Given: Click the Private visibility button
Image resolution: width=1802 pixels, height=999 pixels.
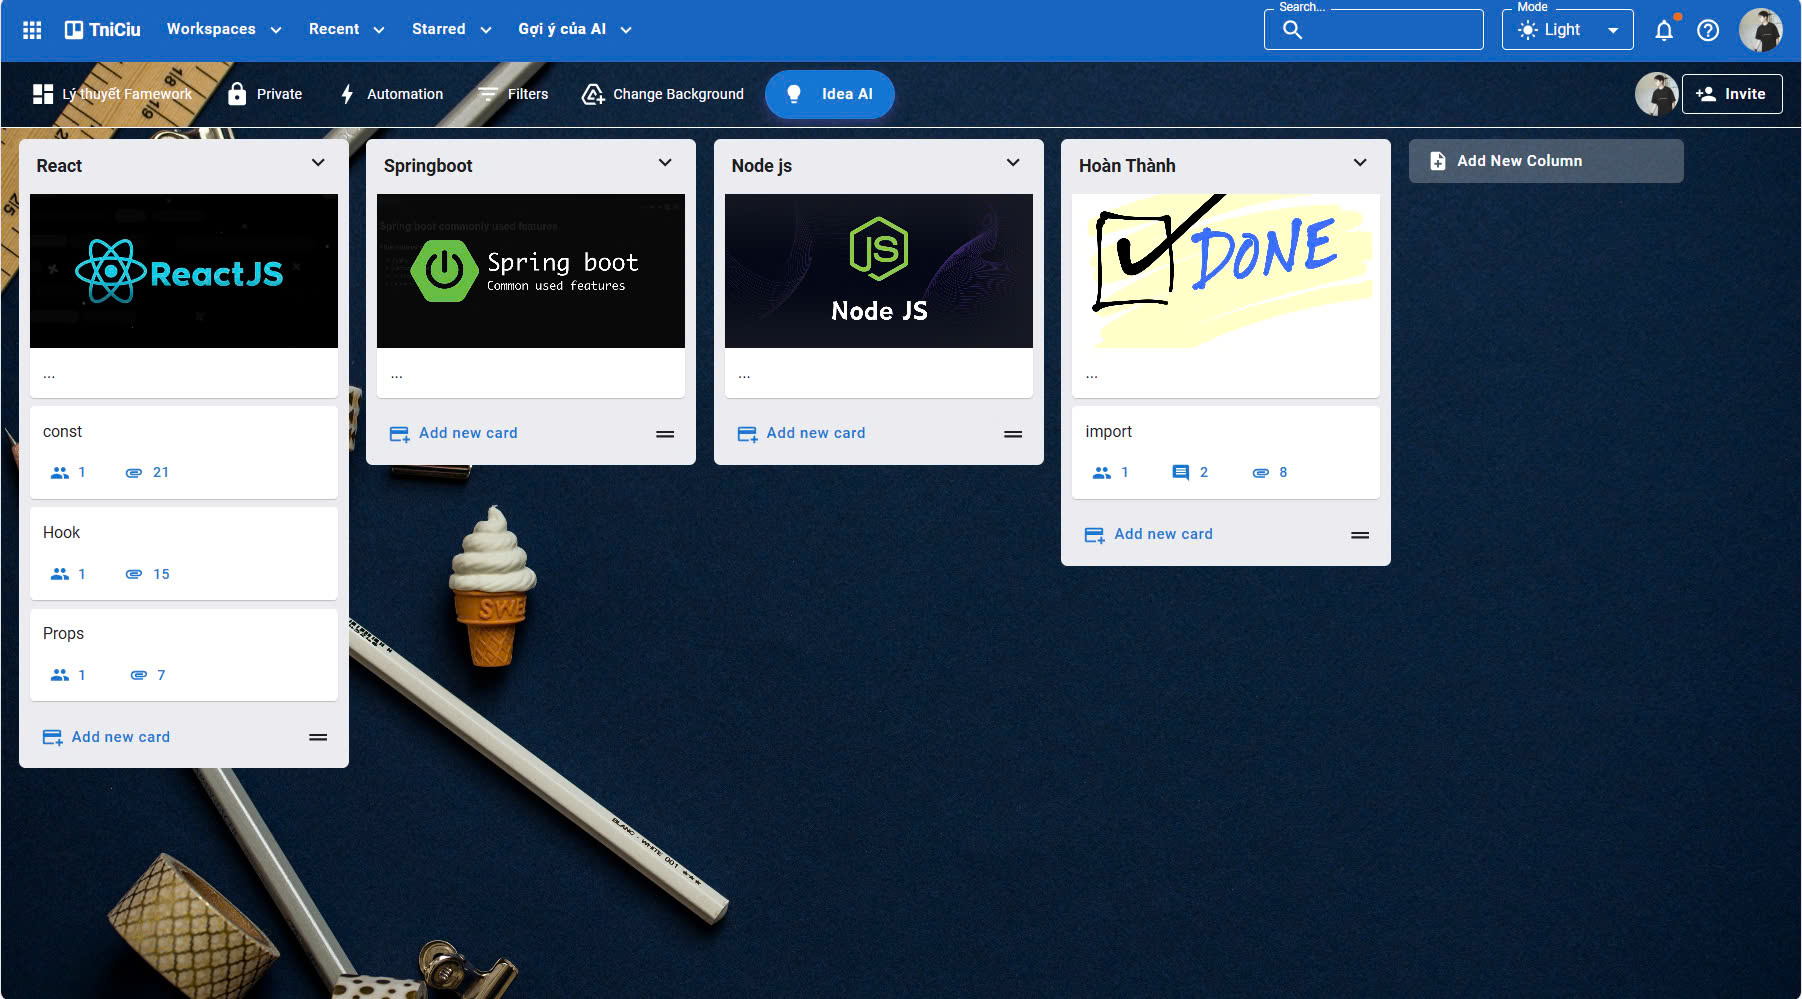Looking at the screenshot, I should tap(265, 94).
